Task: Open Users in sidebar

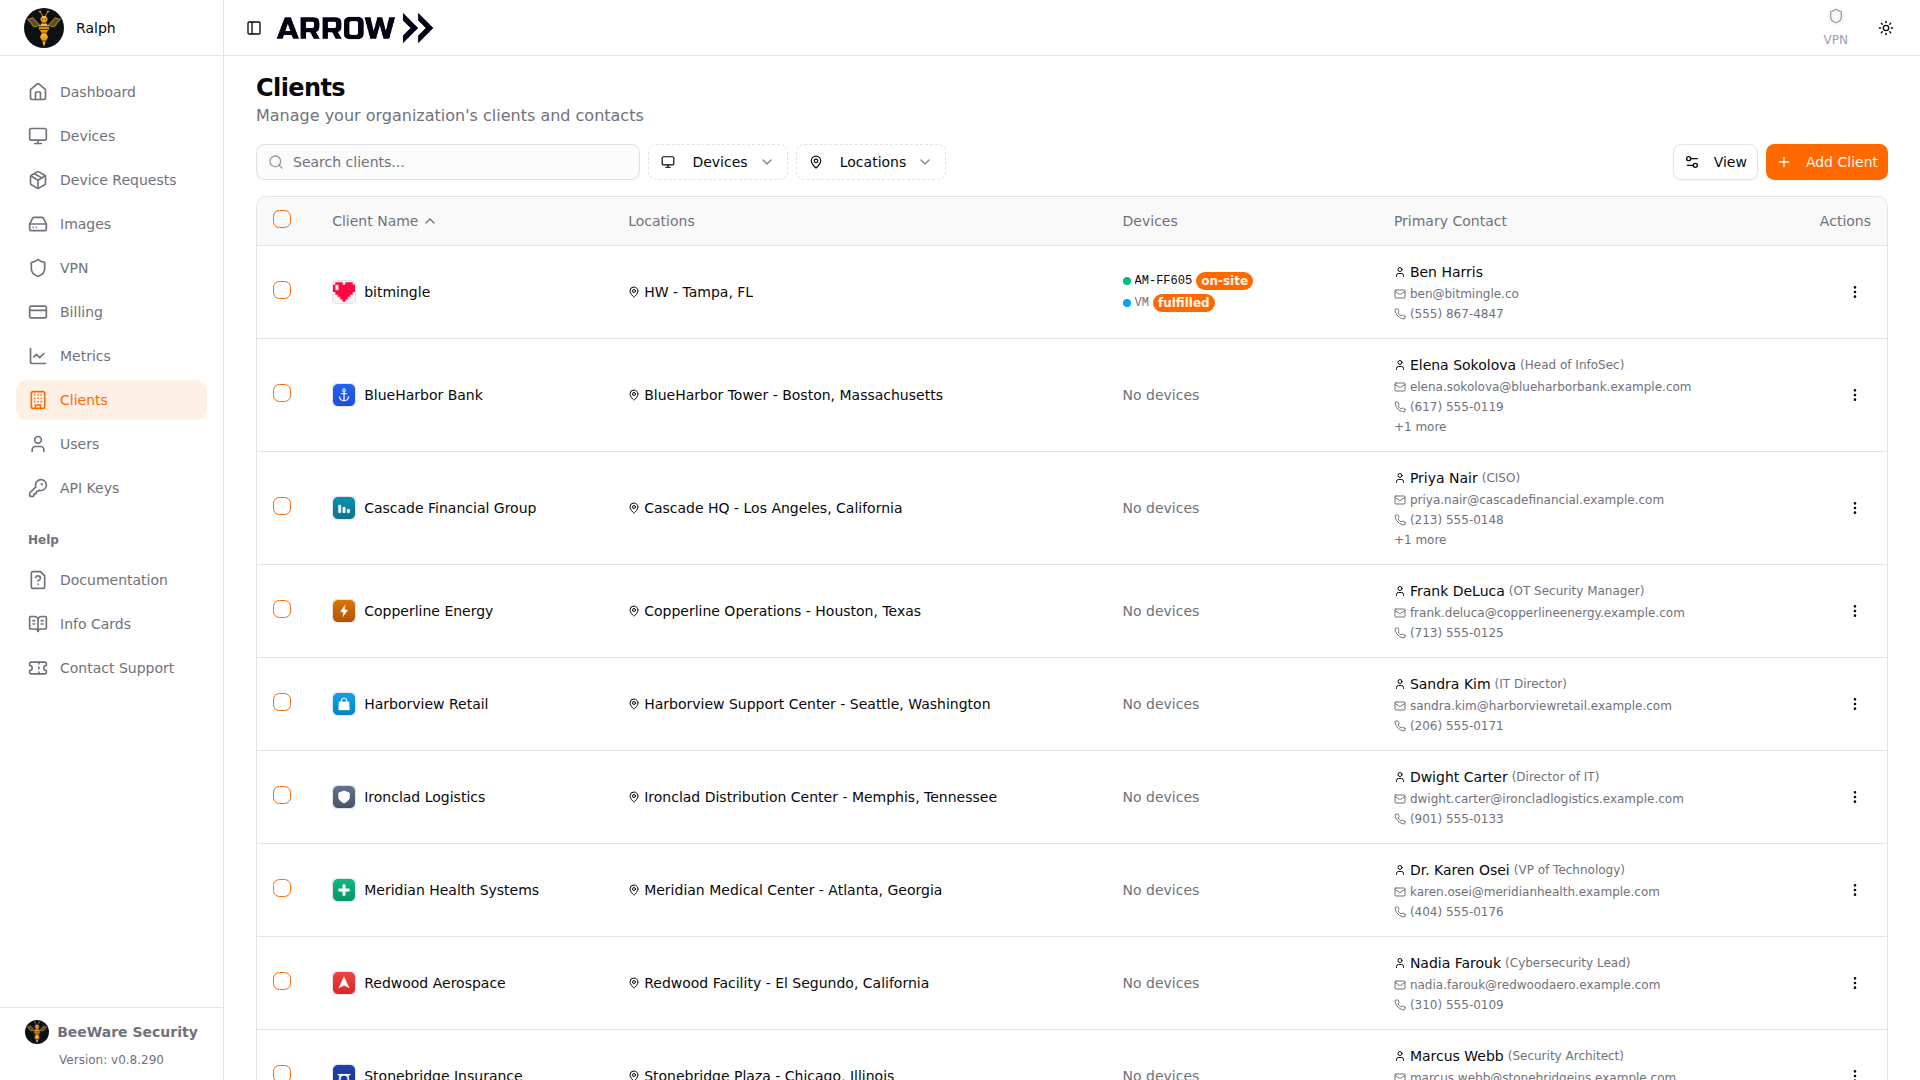Action: pyautogui.click(x=112, y=444)
